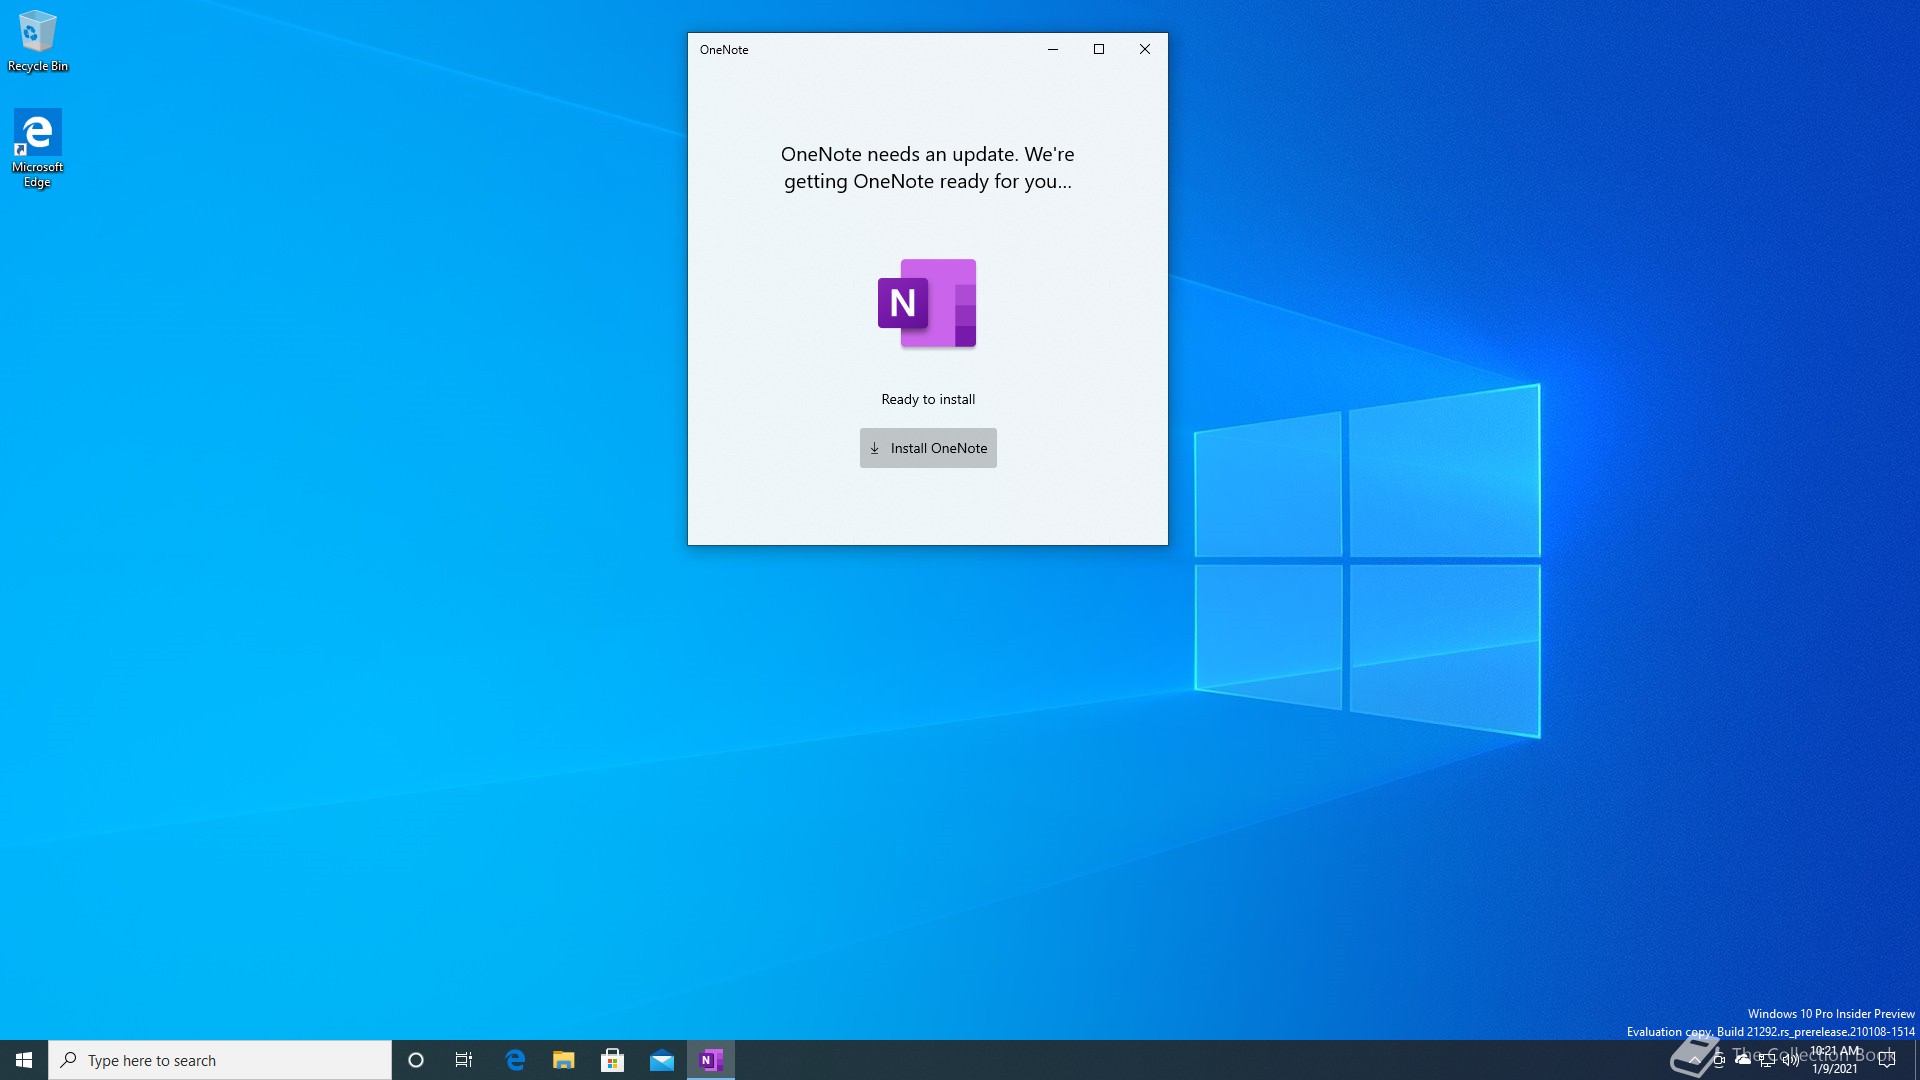The height and width of the screenshot is (1080, 1920).
Task: Open the OneDrive tray icon
Action: pyautogui.click(x=1743, y=1060)
